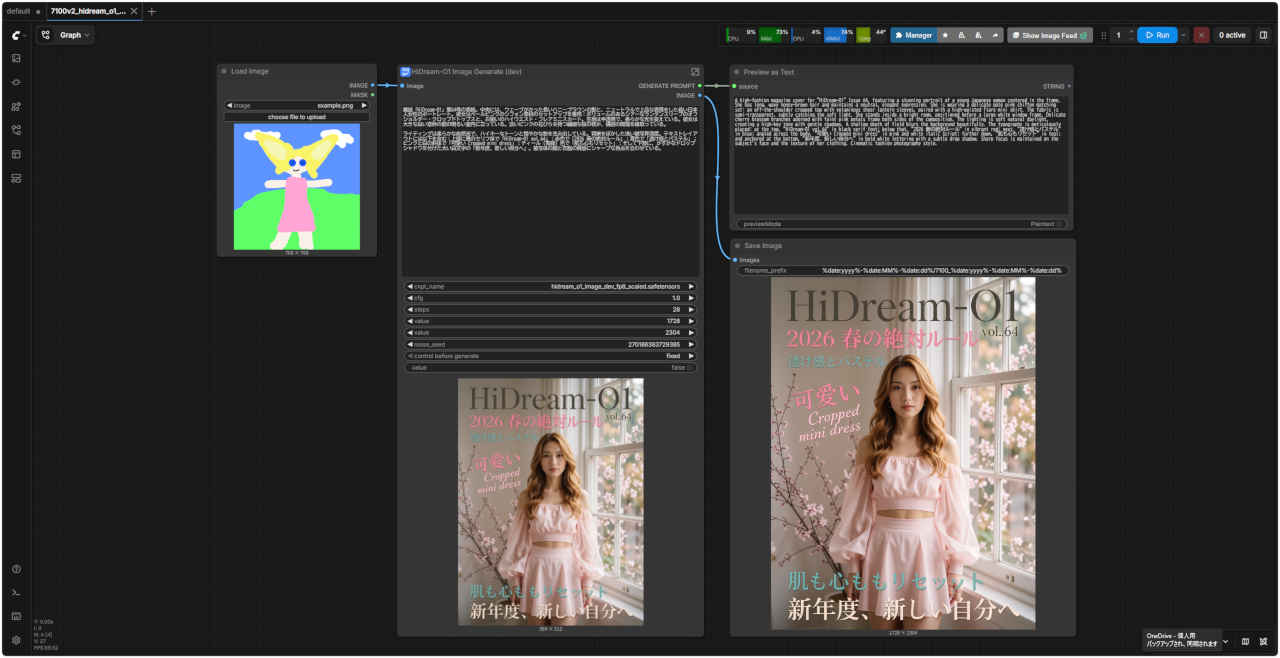This screenshot has height=658, width=1280.
Task: Click the first lock-like icon after the star
Action: click(962, 35)
